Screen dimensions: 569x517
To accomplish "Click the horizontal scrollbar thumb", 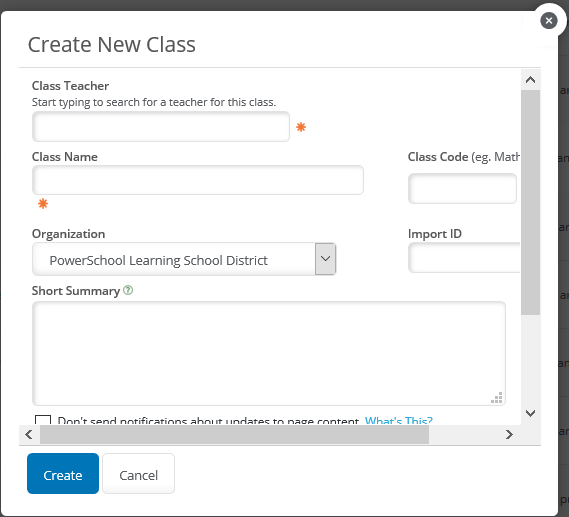I will tap(234, 434).
